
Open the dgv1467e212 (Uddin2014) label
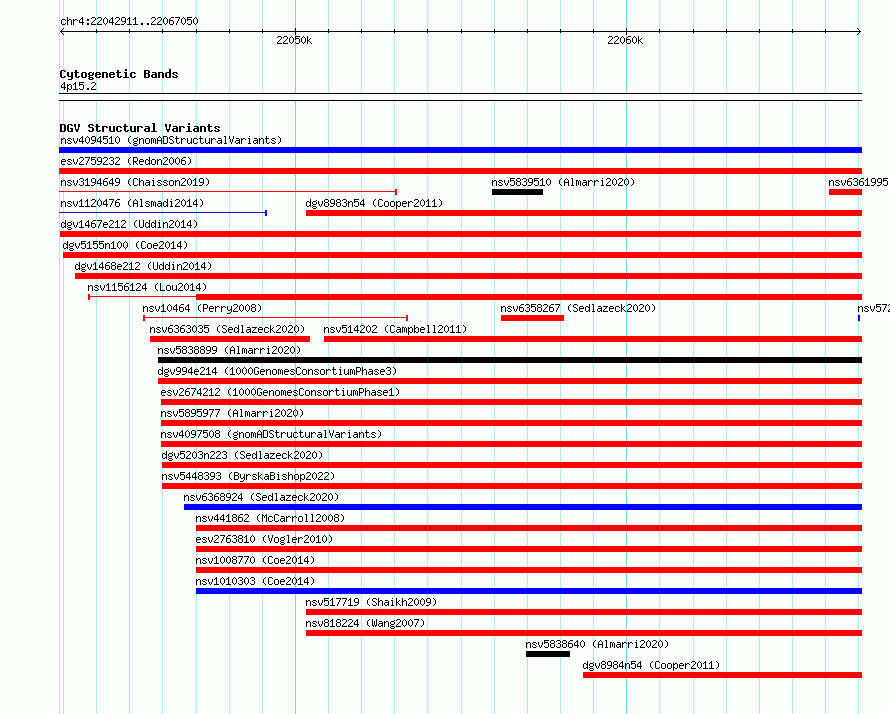pos(129,224)
